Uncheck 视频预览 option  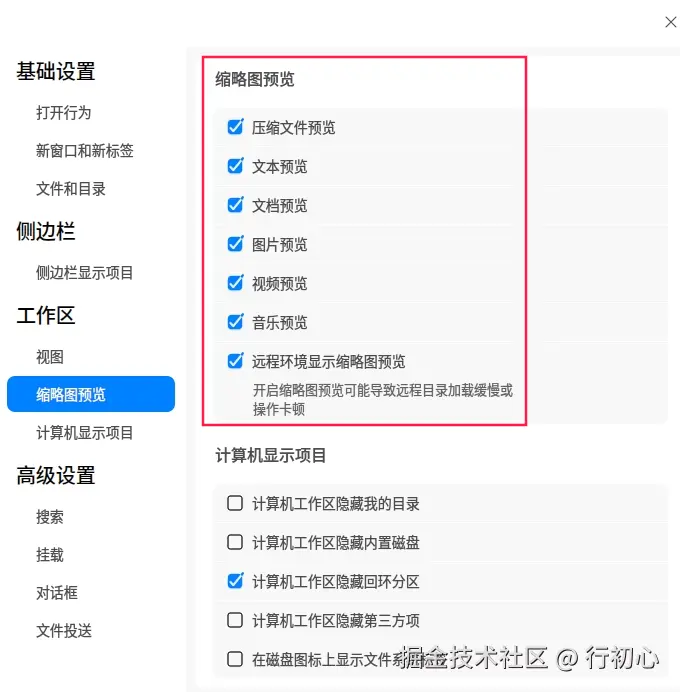pyautogui.click(x=235, y=283)
